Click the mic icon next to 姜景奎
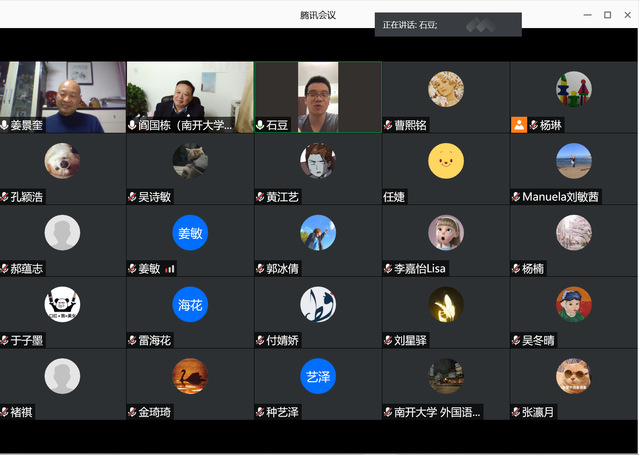Screen dimensions: 639x455 pos(6,125)
